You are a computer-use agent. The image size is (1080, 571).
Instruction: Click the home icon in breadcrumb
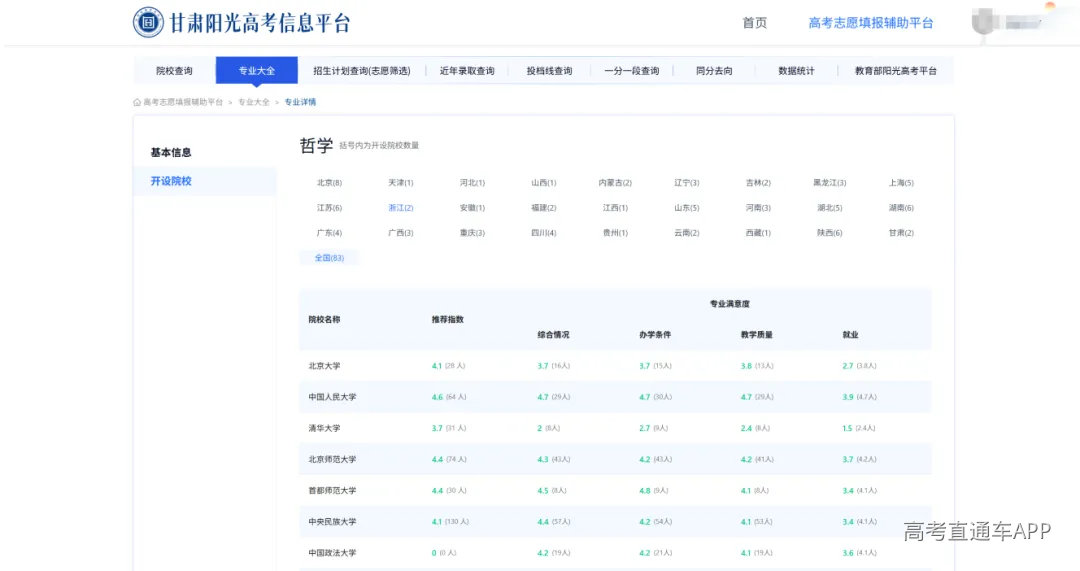pyautogui.click(x=137, y=102)
